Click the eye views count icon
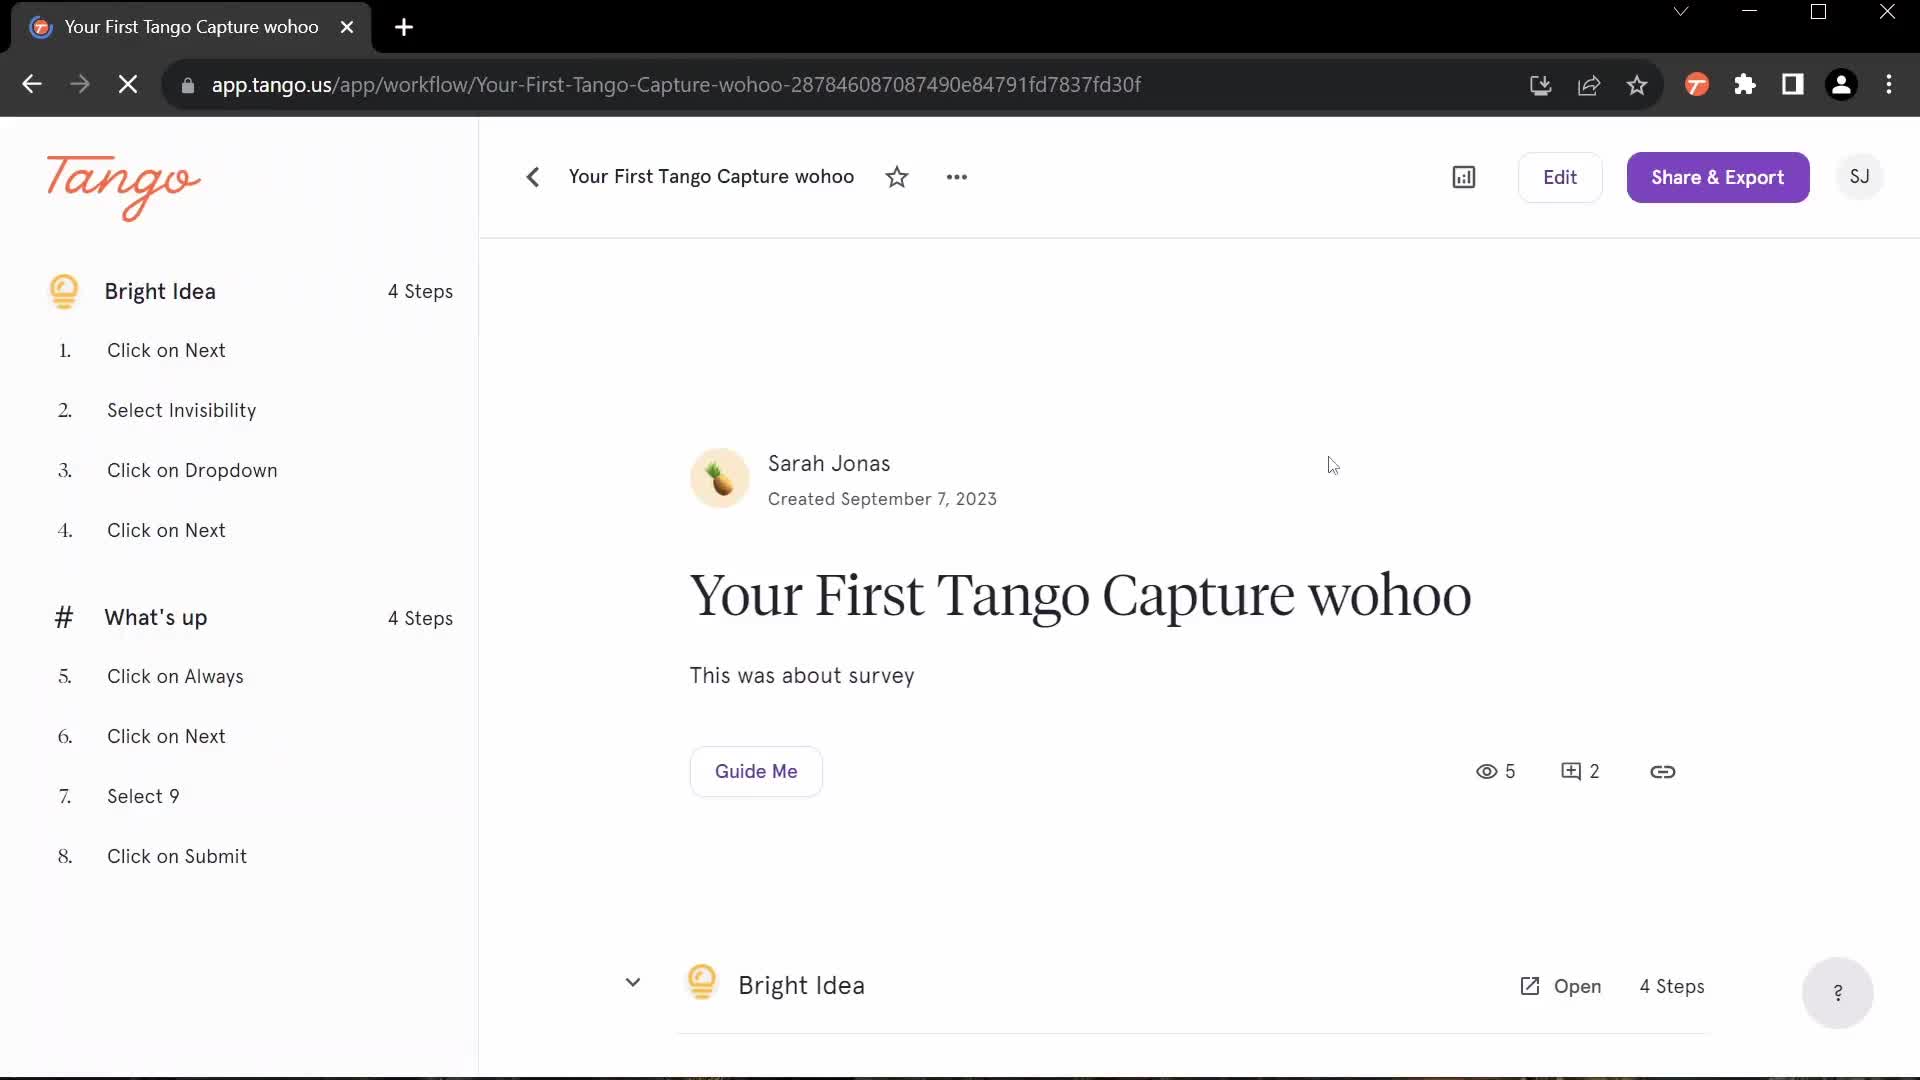Screen dimensions: 1920x1080 (1487, 771)
